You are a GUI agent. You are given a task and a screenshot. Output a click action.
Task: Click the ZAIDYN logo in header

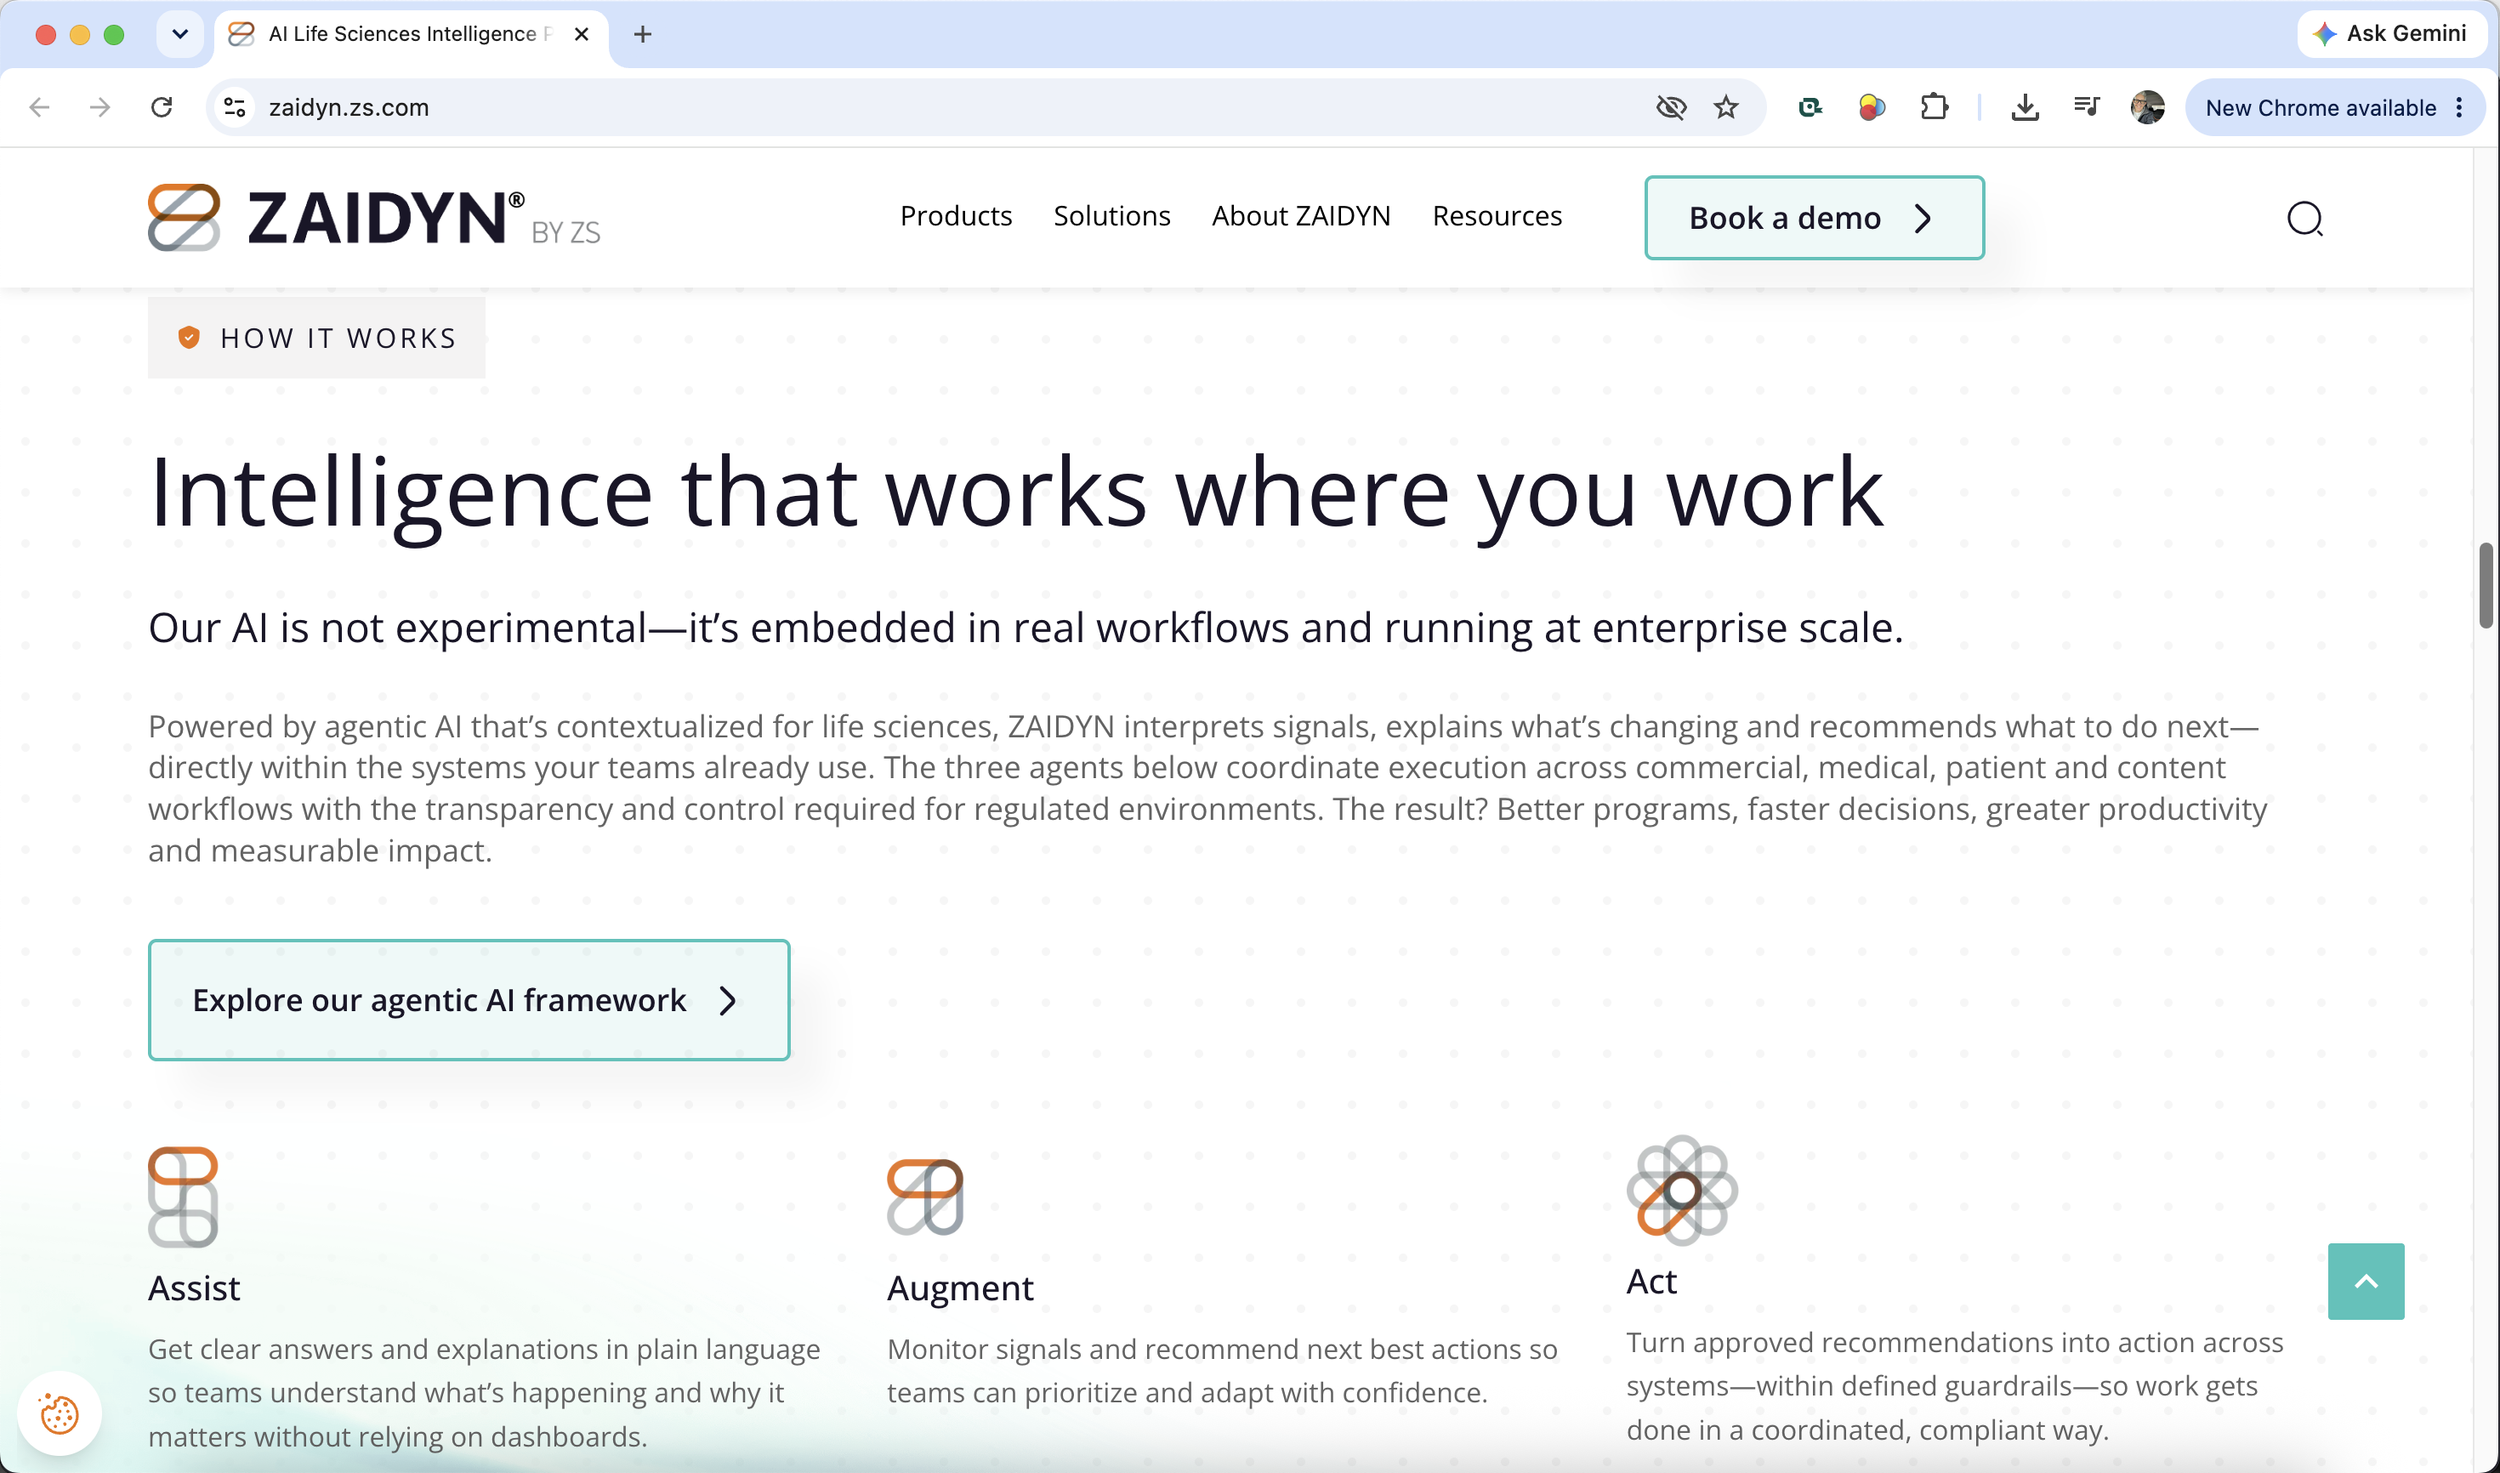[374, 217]
